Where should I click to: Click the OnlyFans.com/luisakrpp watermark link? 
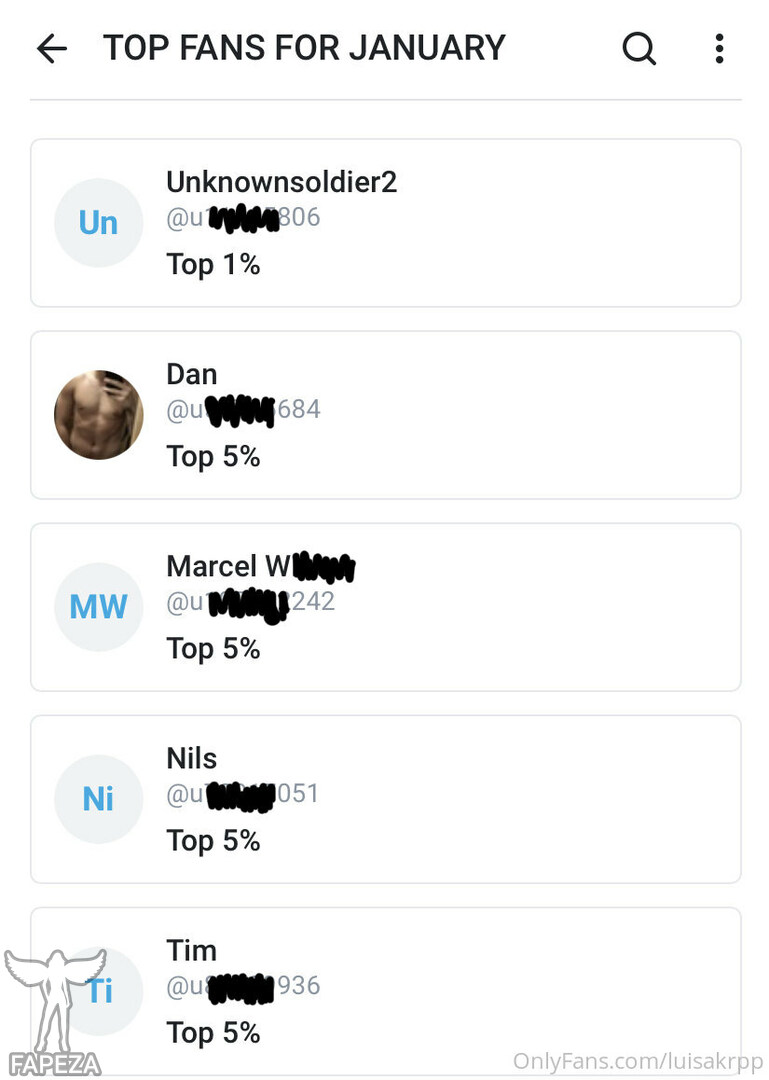click(638, 1061)
